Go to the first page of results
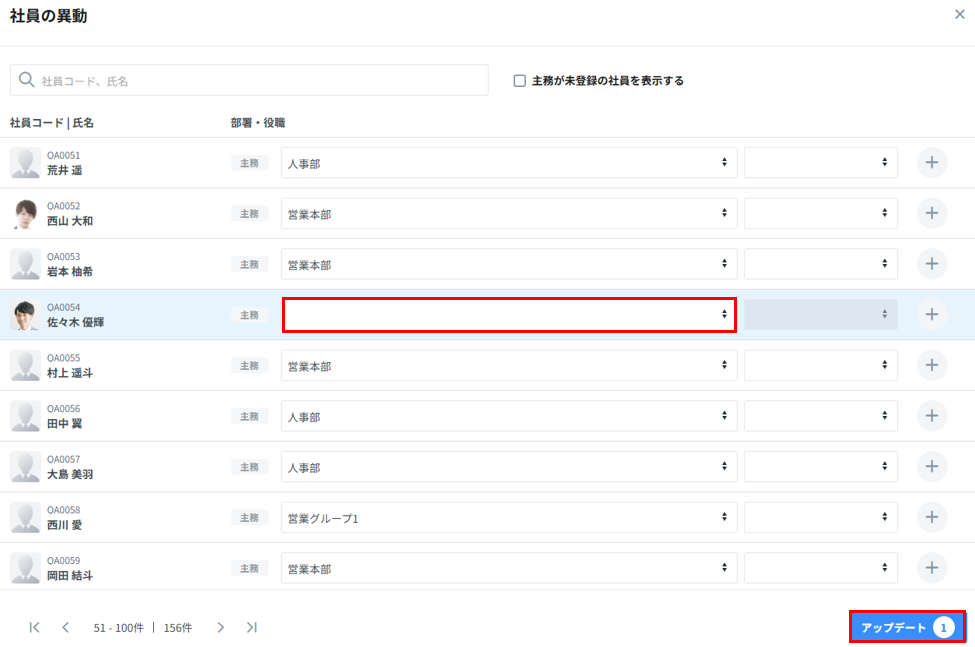This screenshot has height=647, width=975. [x=35, y=627]
